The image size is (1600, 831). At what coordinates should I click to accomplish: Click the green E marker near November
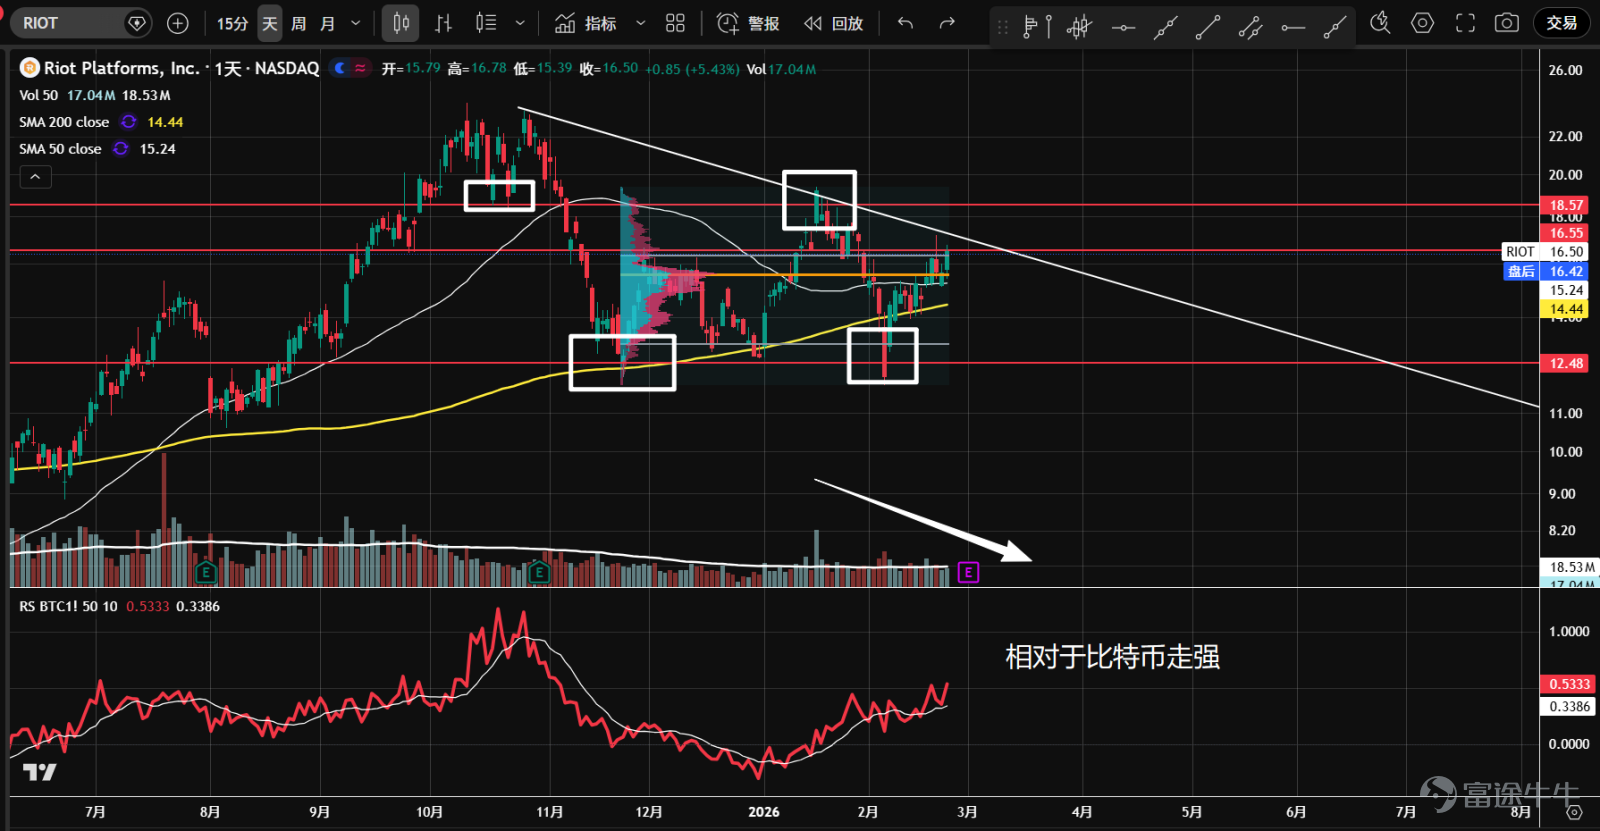coord(539,572)
